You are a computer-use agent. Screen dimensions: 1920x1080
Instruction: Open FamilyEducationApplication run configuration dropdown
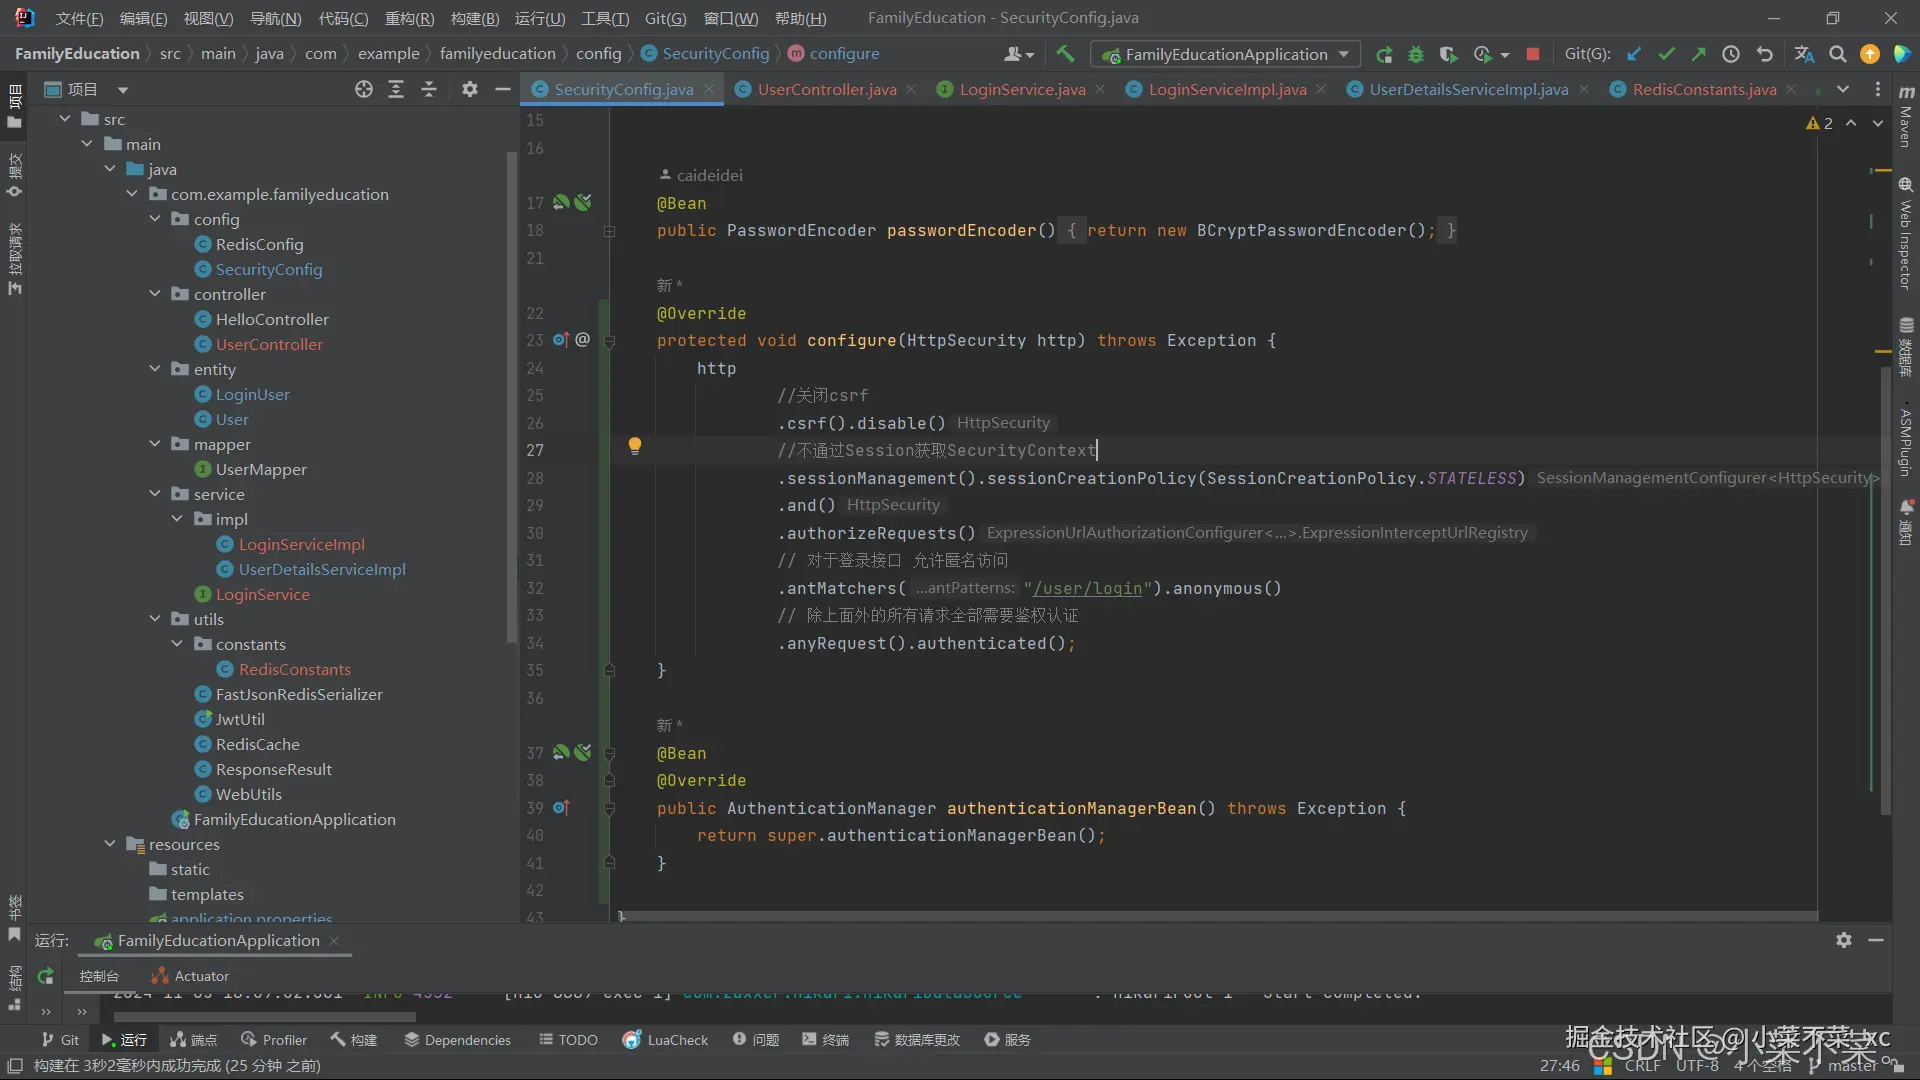tap(1225, 54)
